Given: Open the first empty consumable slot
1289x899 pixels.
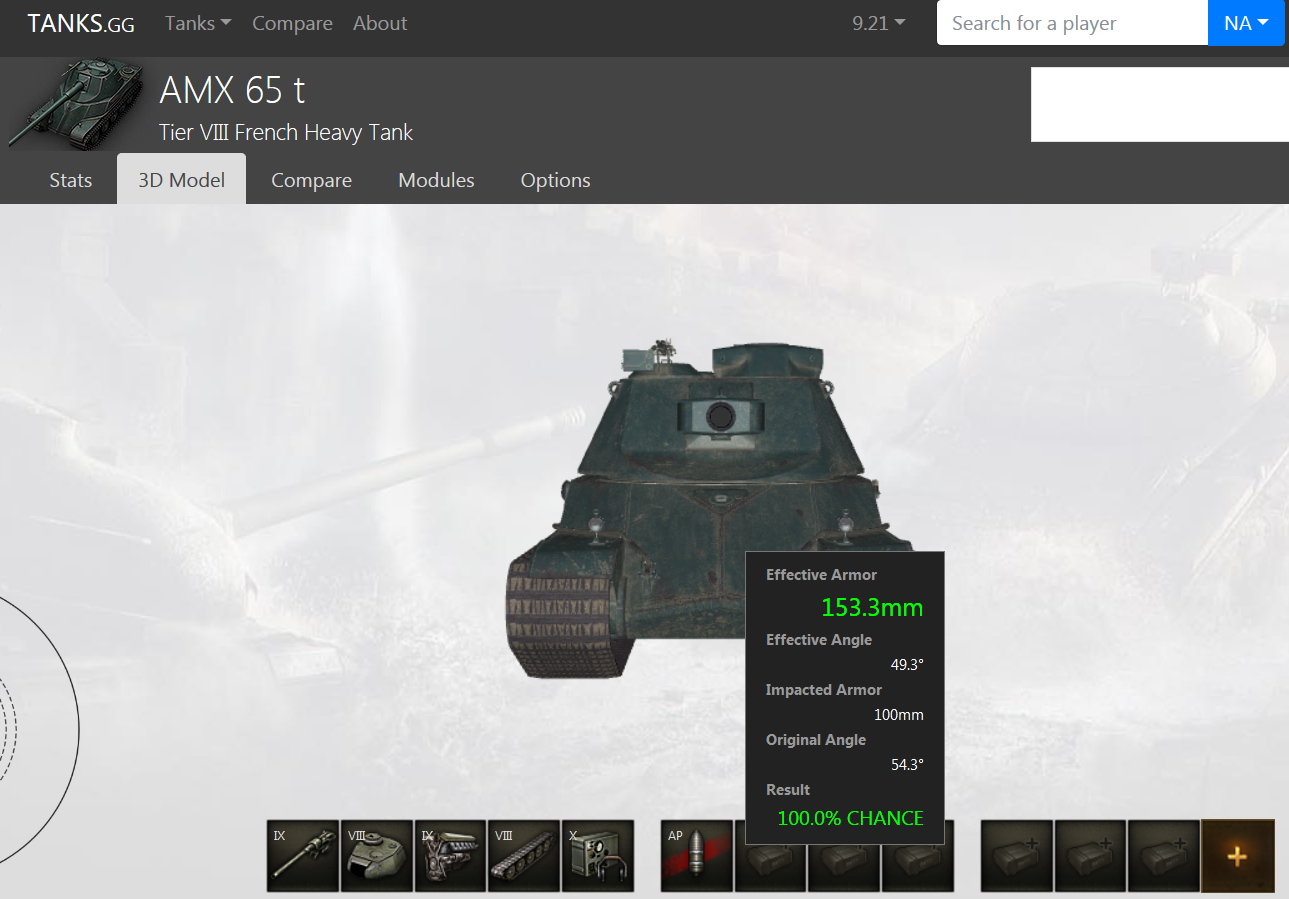Looking at the screenshot, I should pyautogui.click(x=1016, y=855).
